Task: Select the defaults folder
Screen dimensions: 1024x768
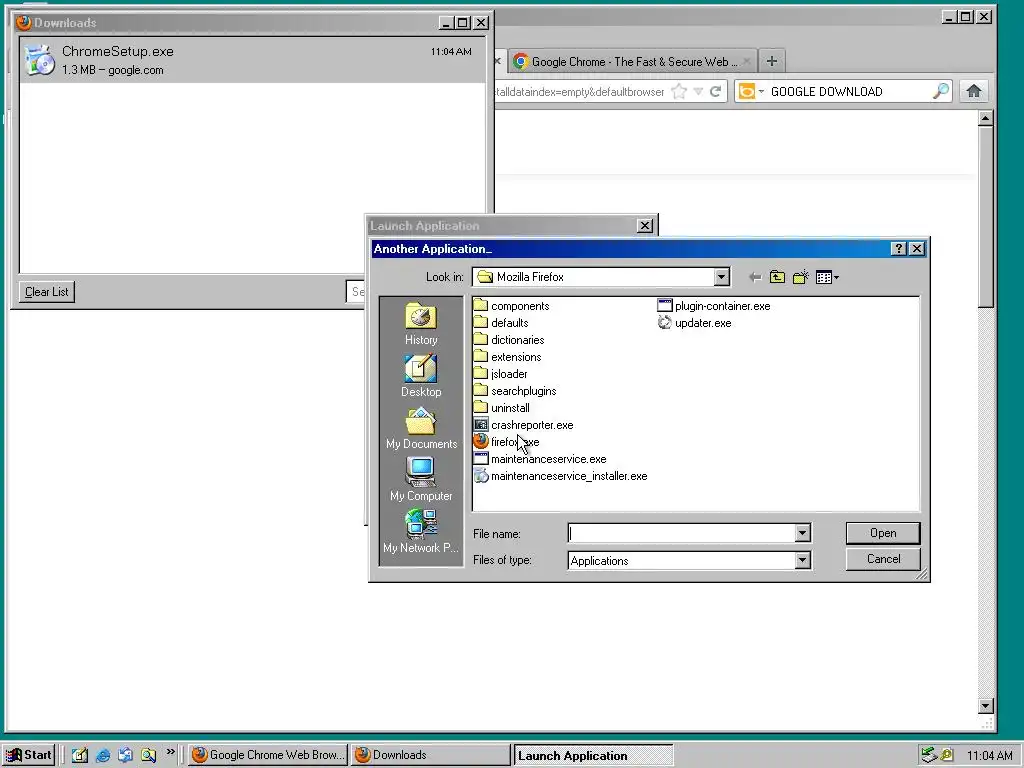Action: click(x=501, y=323)
